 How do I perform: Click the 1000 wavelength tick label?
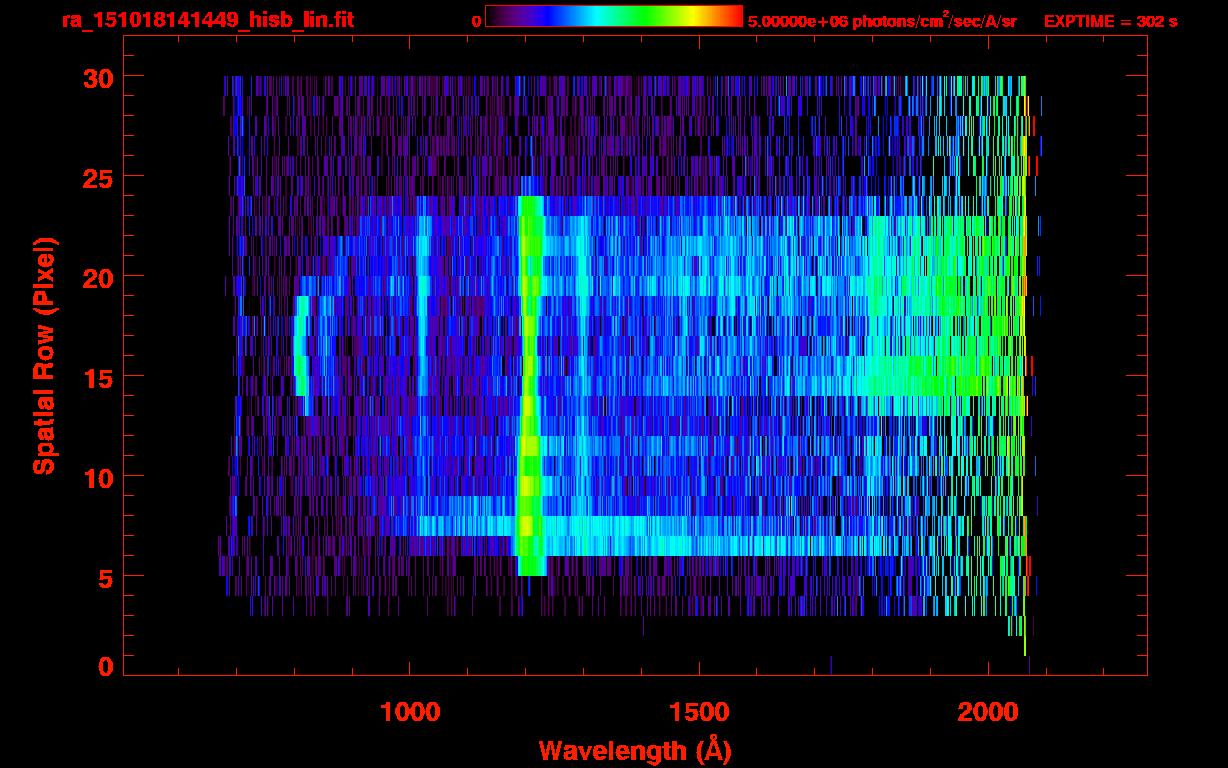point(410,711)
